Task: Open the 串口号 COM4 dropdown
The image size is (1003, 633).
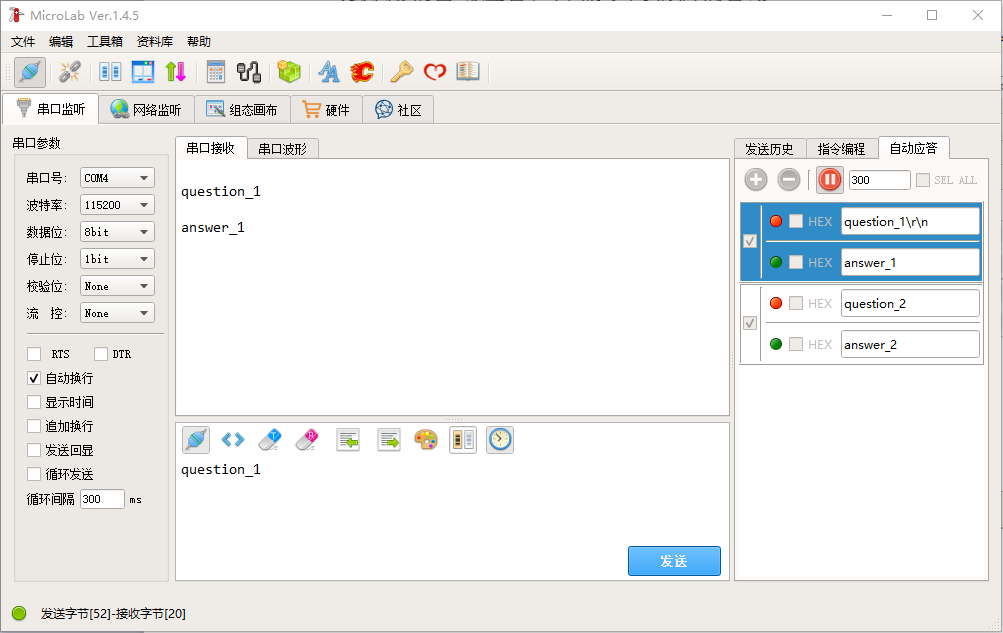Action: [x=117, y=178]
